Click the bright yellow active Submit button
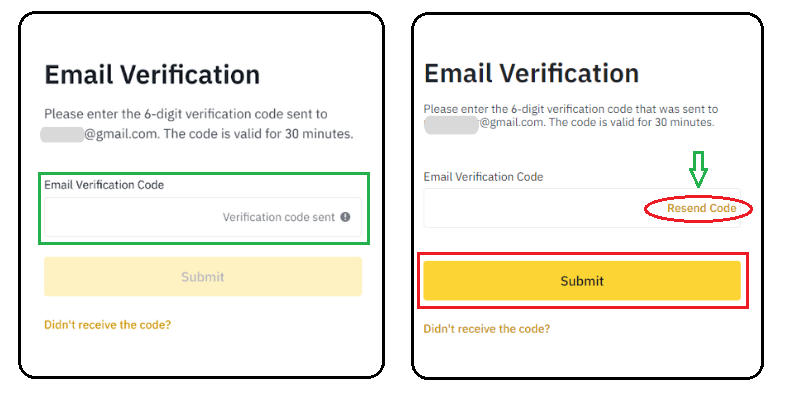The width and height of the screenshot is (800, 400). click(582, 281)
